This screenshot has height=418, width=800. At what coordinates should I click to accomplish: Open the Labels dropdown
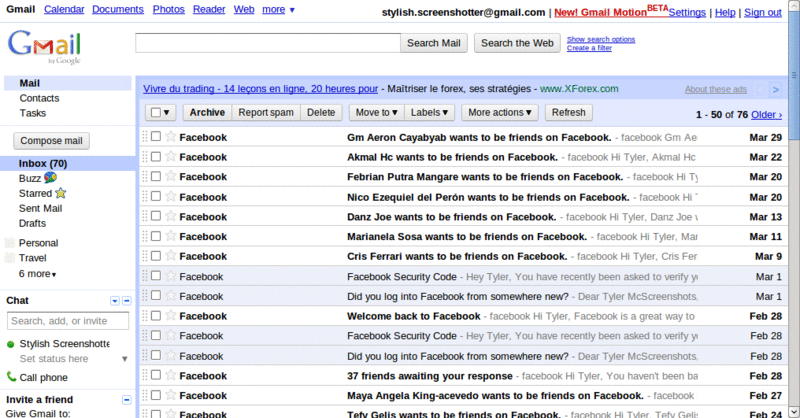(430, 112)
